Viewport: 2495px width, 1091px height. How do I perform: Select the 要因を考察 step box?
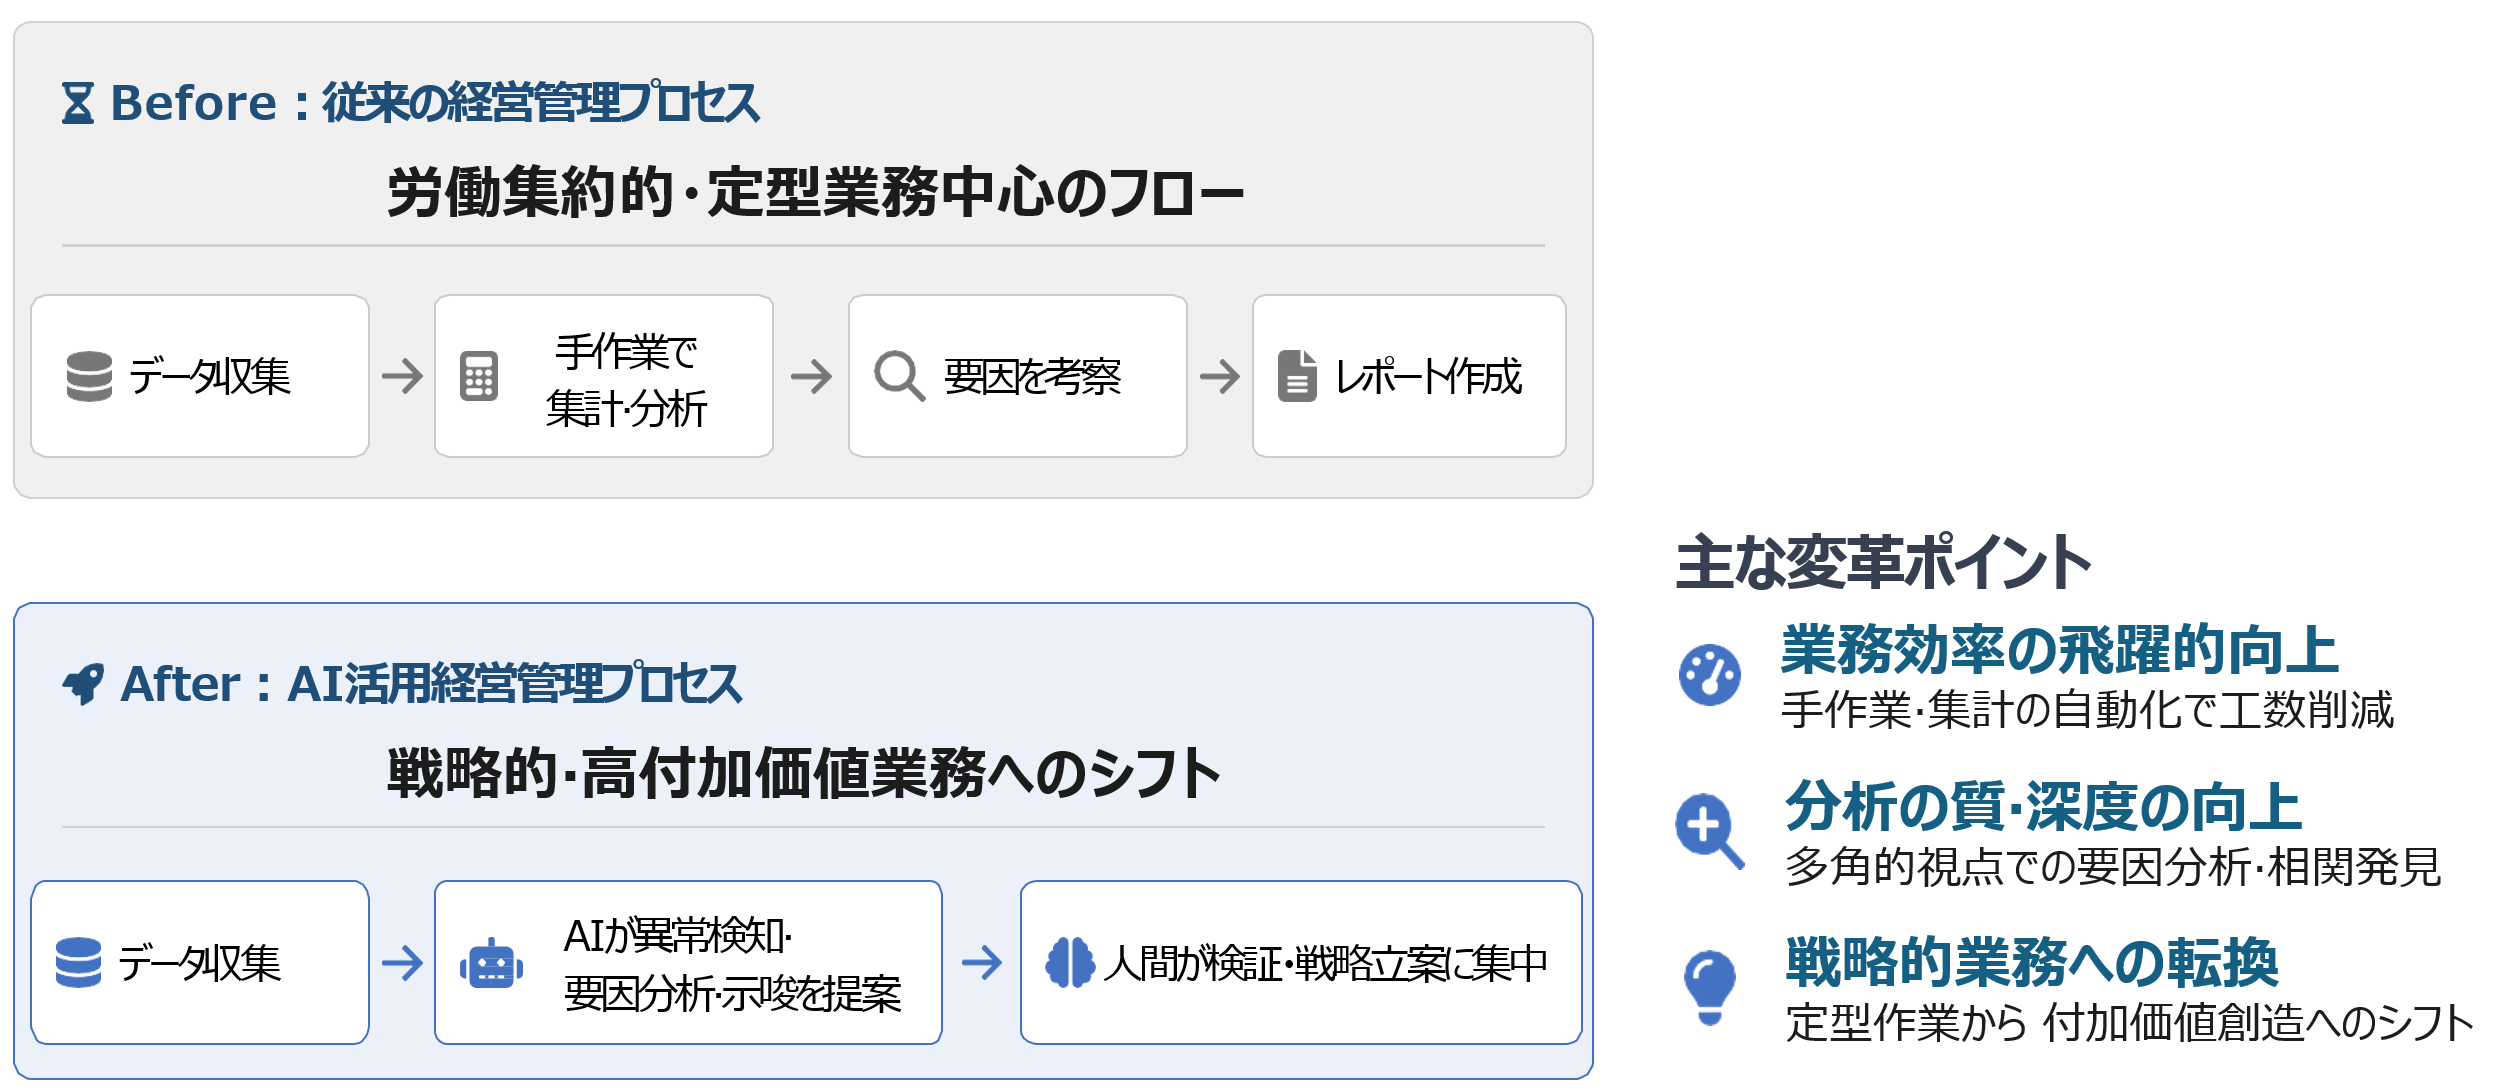[x=1017, y=376]
